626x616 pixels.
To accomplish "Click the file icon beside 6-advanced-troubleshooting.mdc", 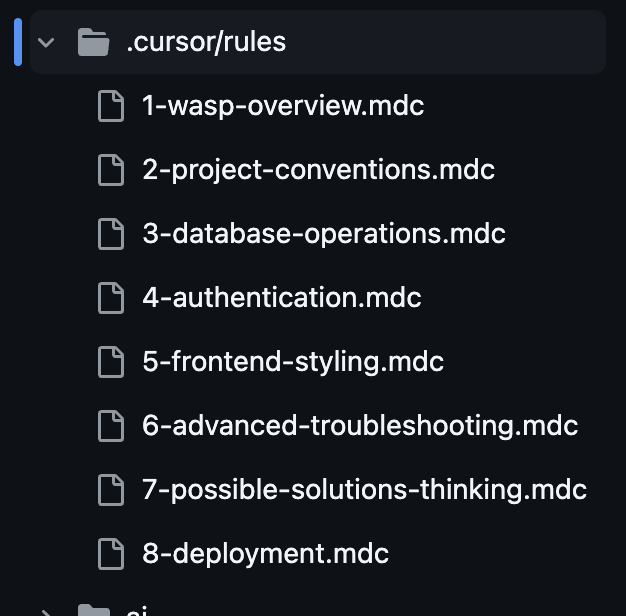I will [x=111, y=426].
